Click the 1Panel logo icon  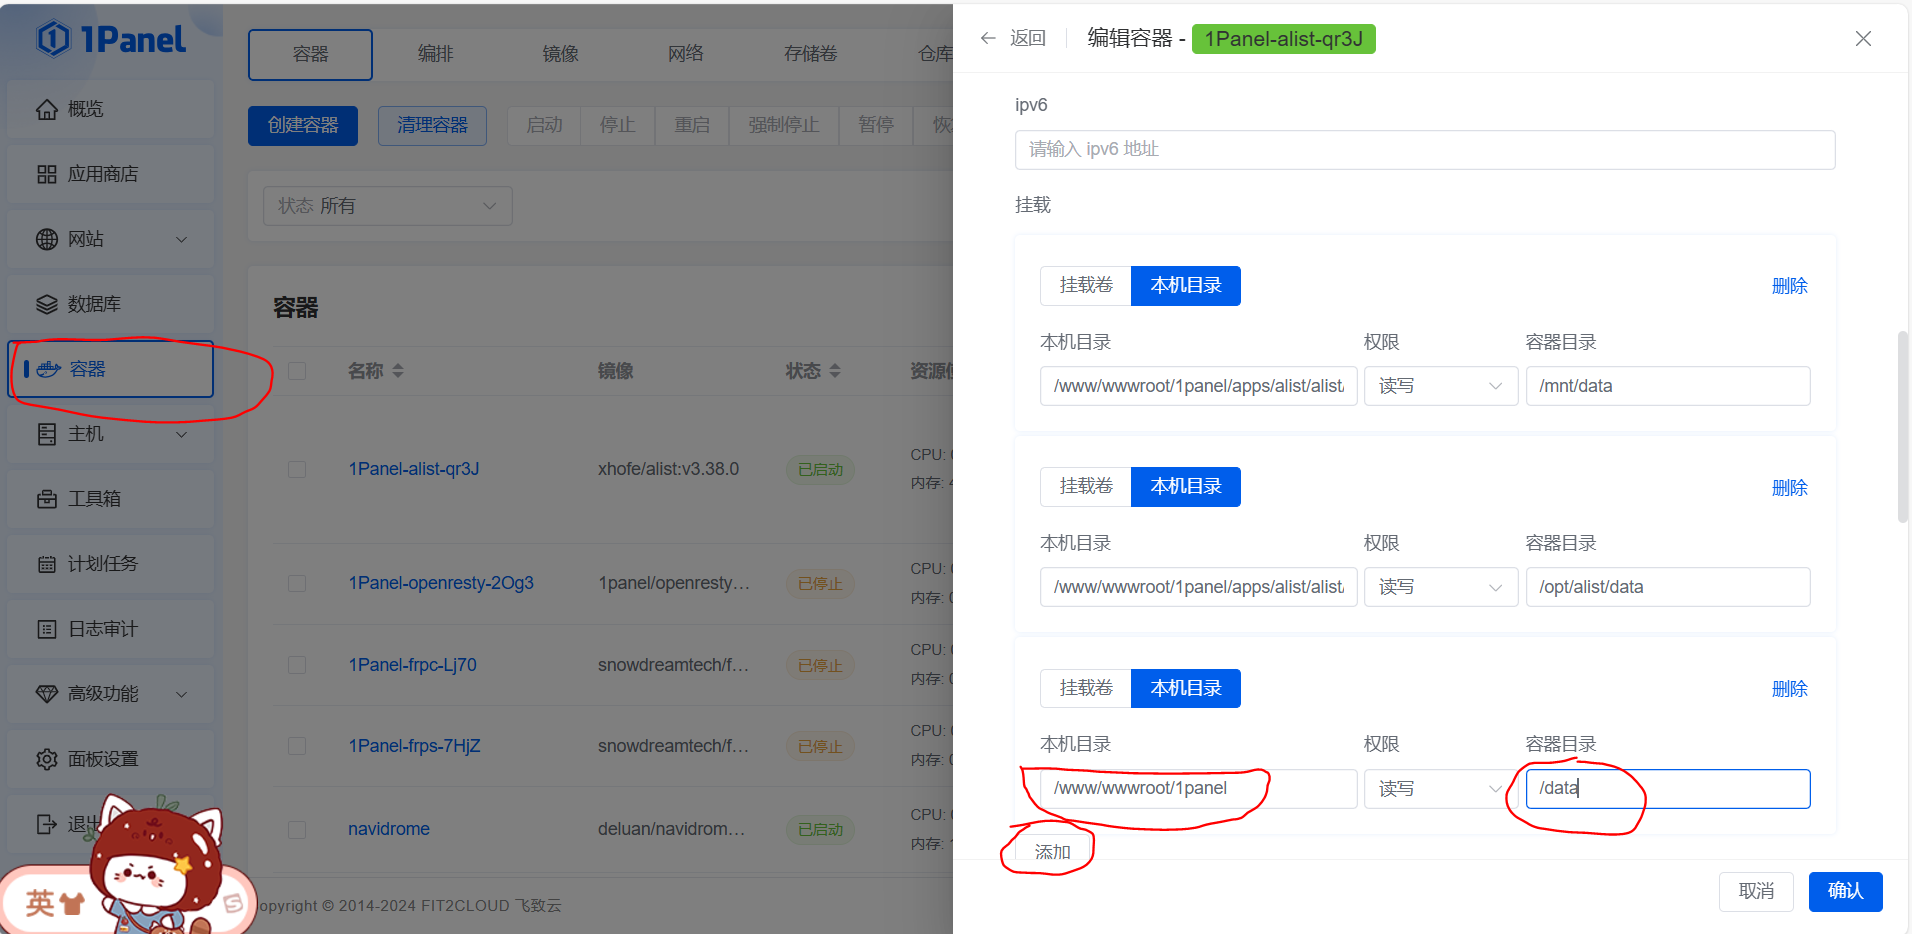[53, 39]
